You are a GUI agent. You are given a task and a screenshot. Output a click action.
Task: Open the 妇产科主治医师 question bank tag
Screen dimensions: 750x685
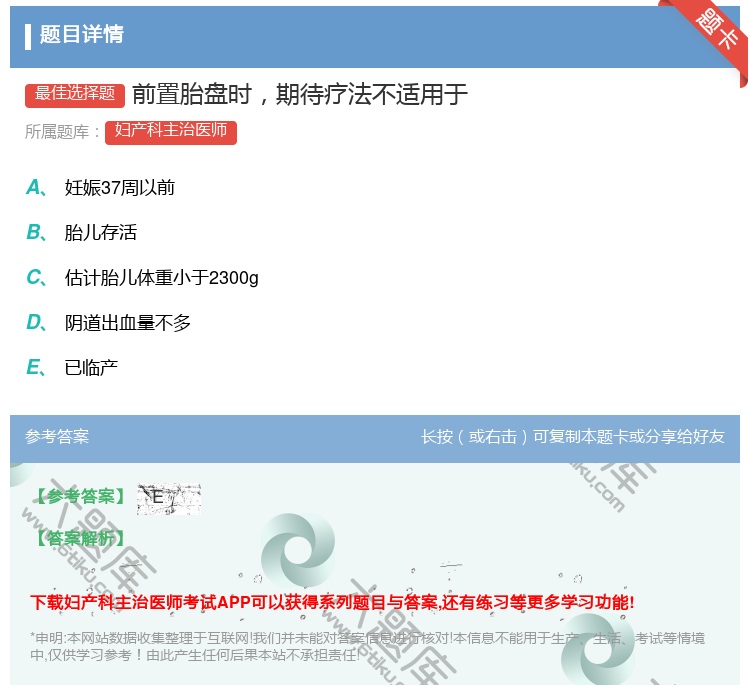tap(171, 132)
